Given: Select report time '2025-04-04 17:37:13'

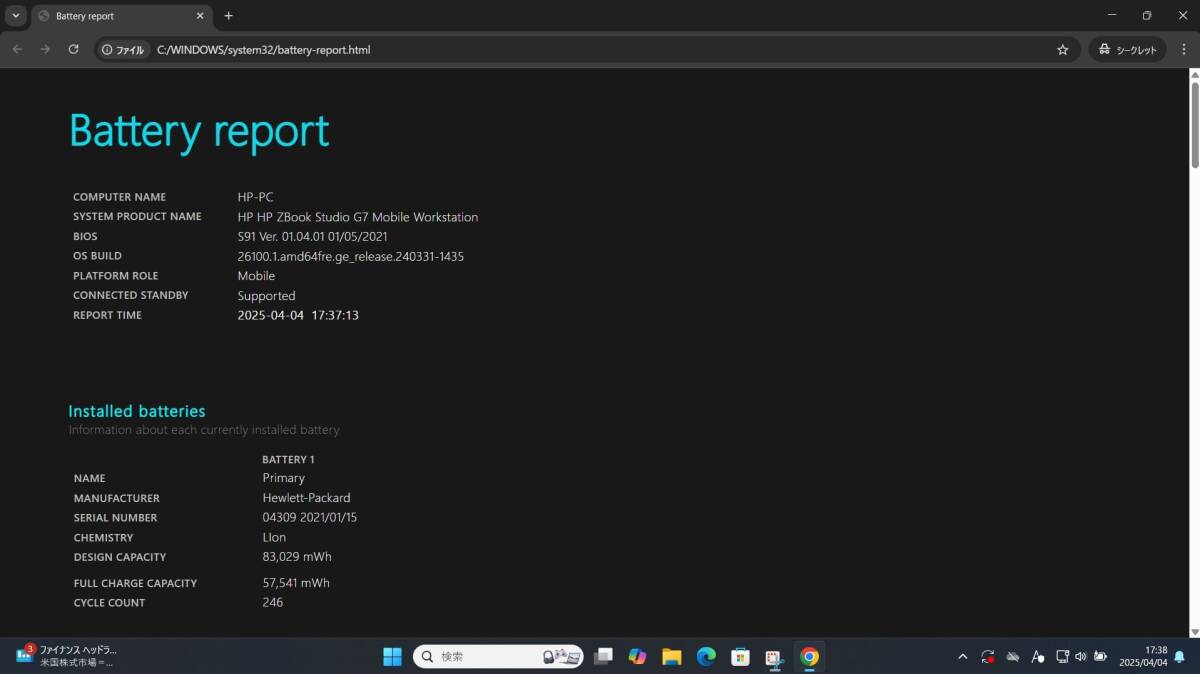Looking at the screenshot, I should click(298, 315).
